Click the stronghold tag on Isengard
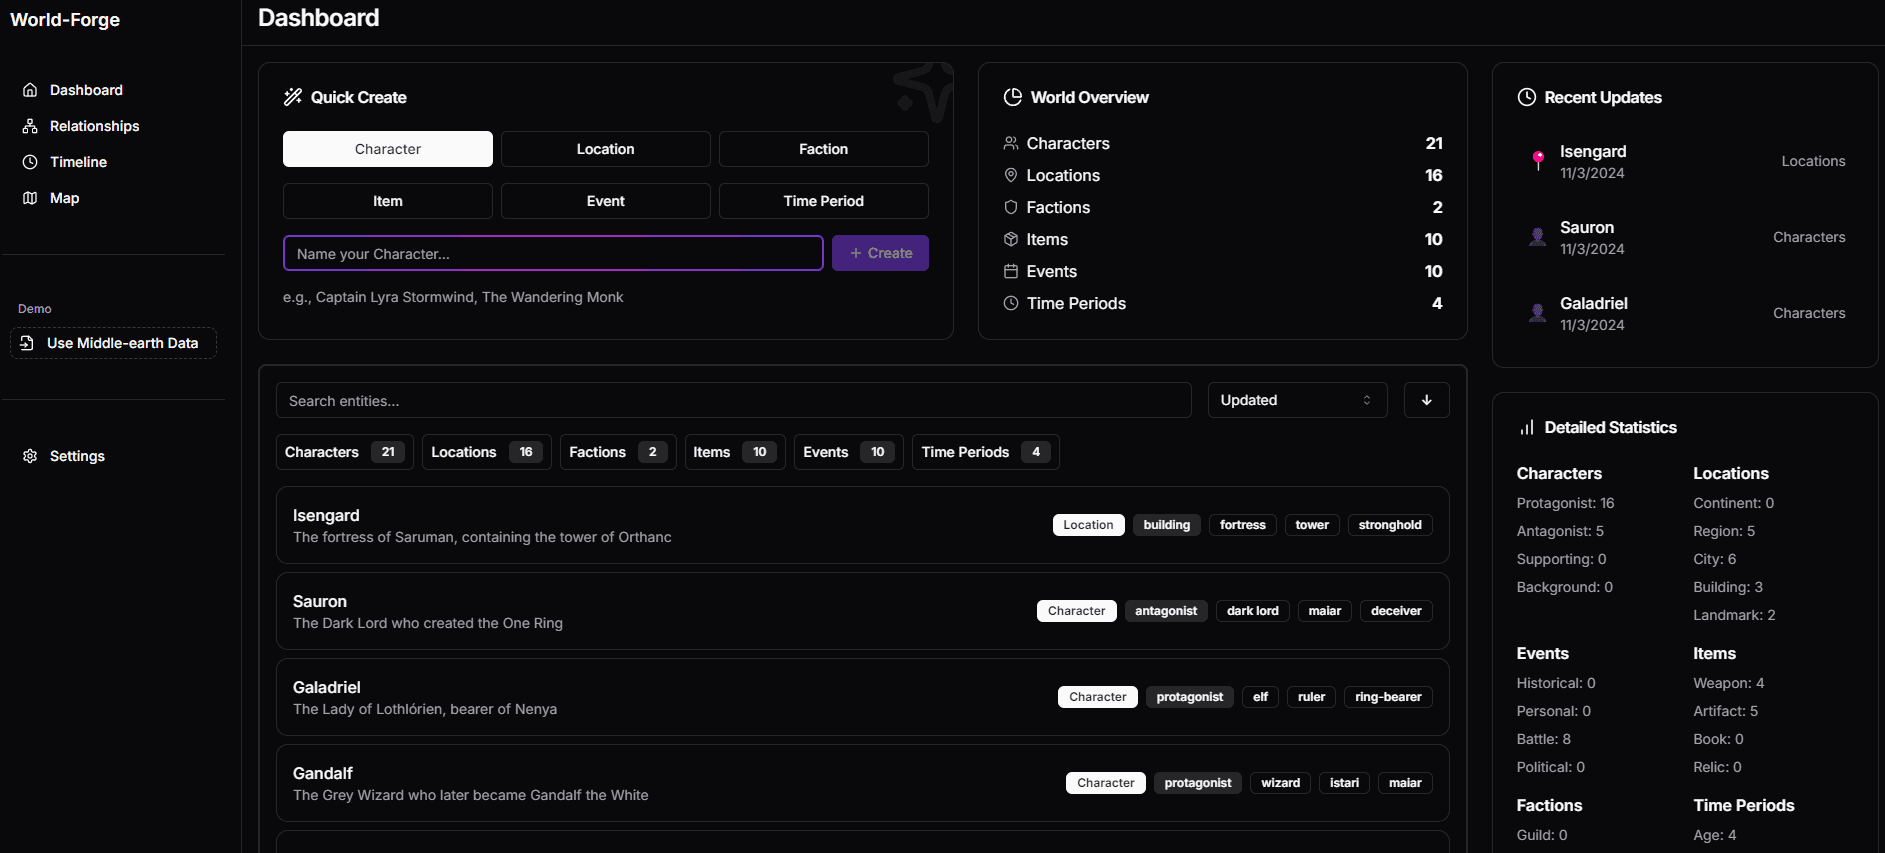Screen dimensions: 1885x853 pyautogui.click(x=1390, y=525)
